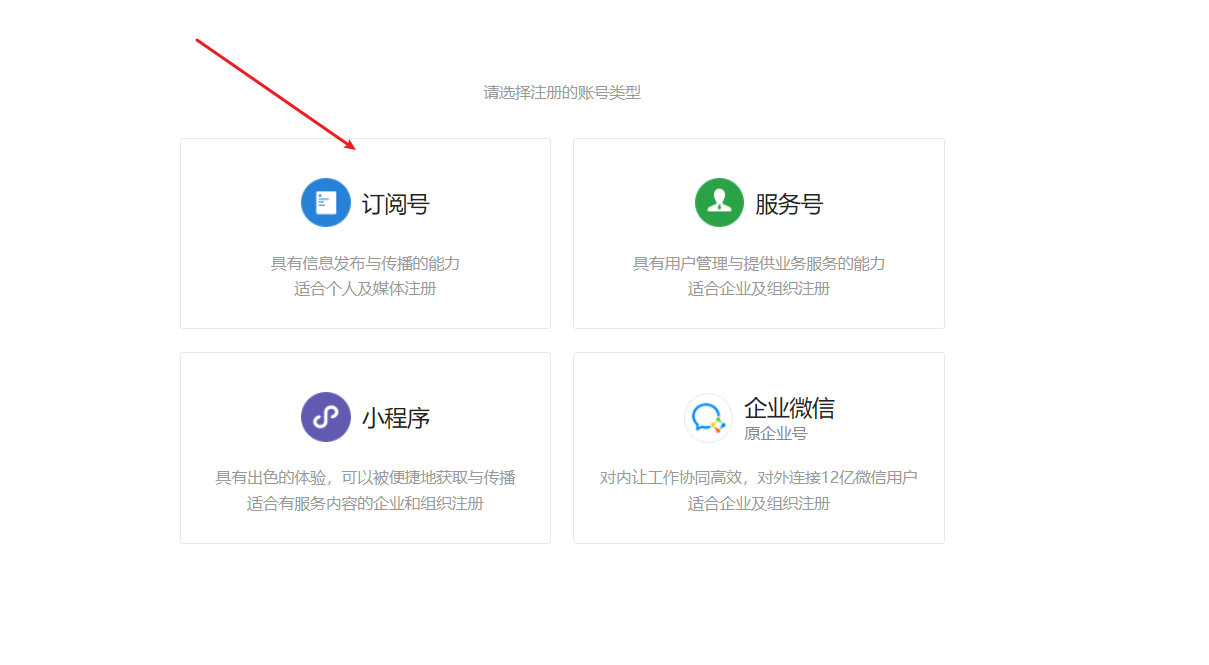This screenshot has width=1209, height=665.
Task: Click the 企业微信 chat bubble icon
Action: click(x=708, y=418)
